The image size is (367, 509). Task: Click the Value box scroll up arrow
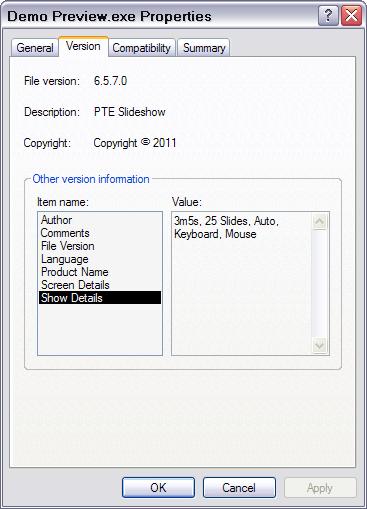coord(320,222)
